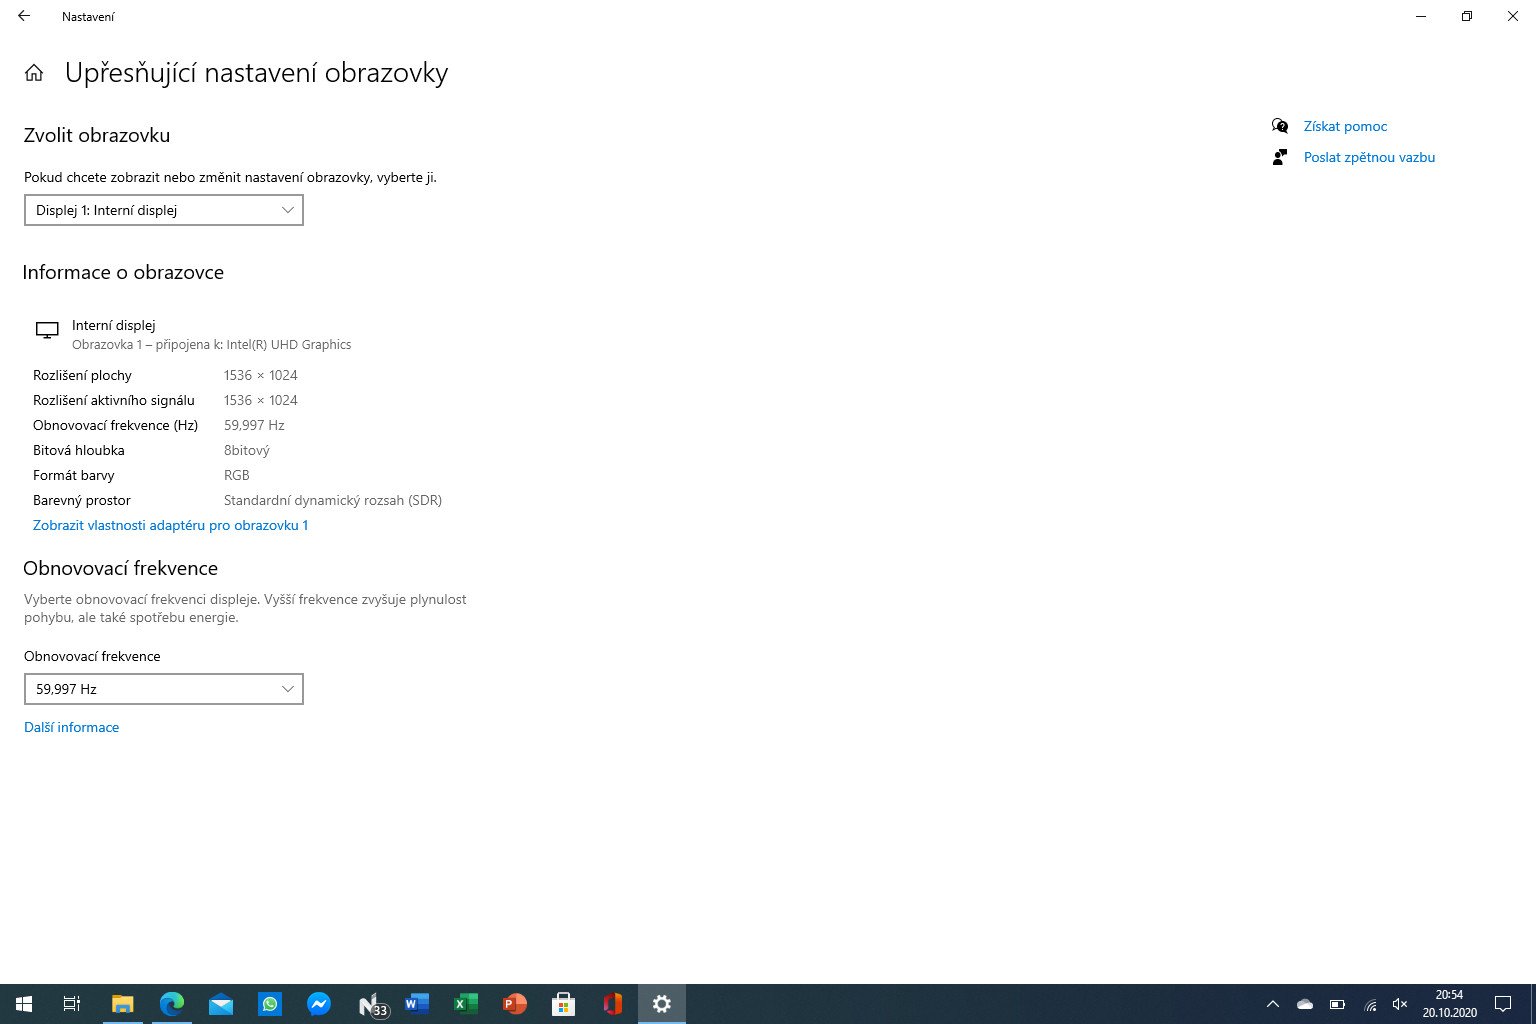
Task: Open Microsoft Edge from taskbar
Action: (x=171, y=1004)
